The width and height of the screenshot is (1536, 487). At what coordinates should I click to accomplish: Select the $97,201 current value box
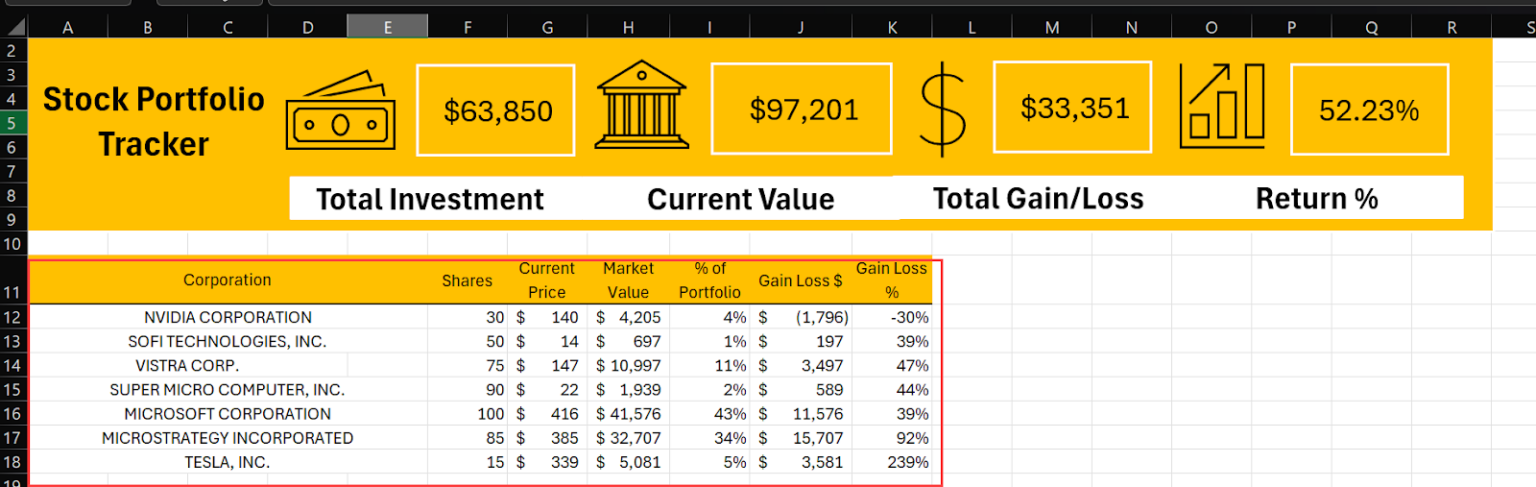802,108
